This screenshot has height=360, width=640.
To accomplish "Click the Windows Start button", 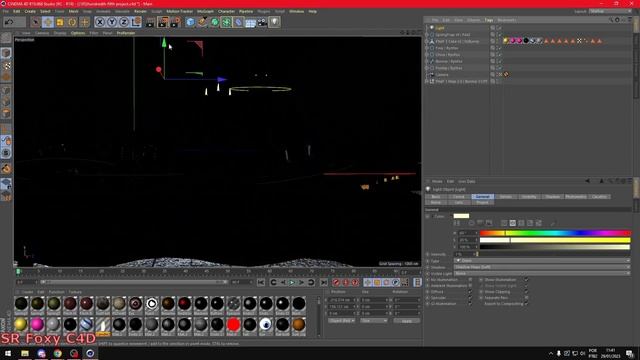I will 8,353.
